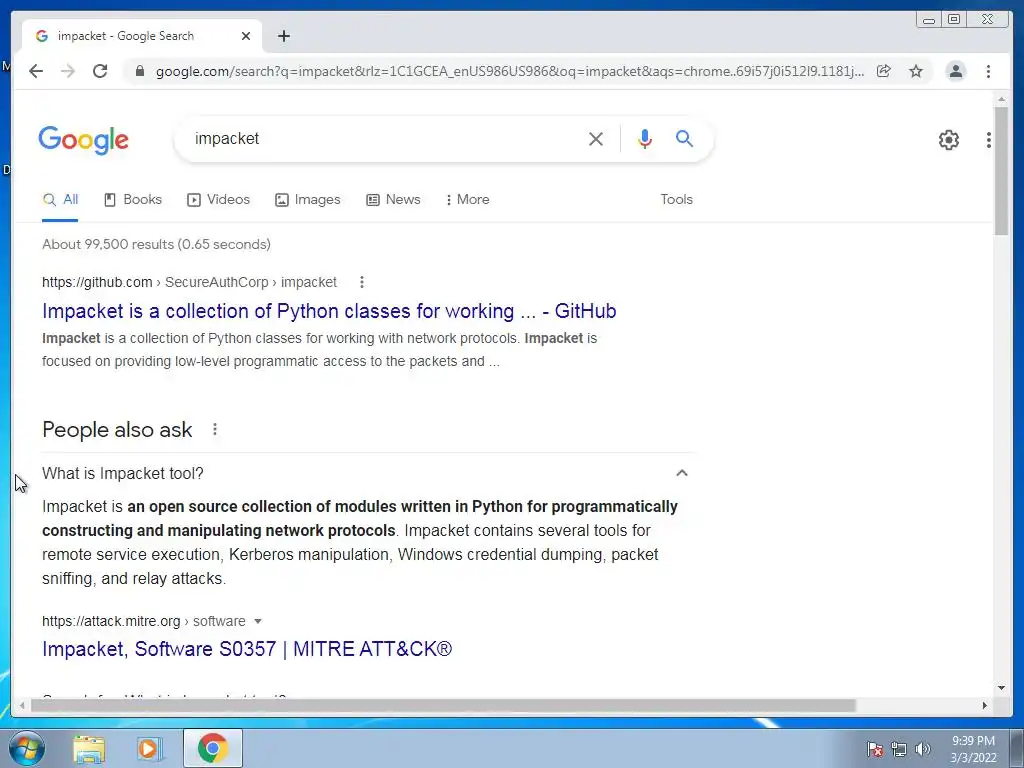Open Chrome's three-dot menu
The height and width of the screenshot is (768, 1024).
coord(988,71)
